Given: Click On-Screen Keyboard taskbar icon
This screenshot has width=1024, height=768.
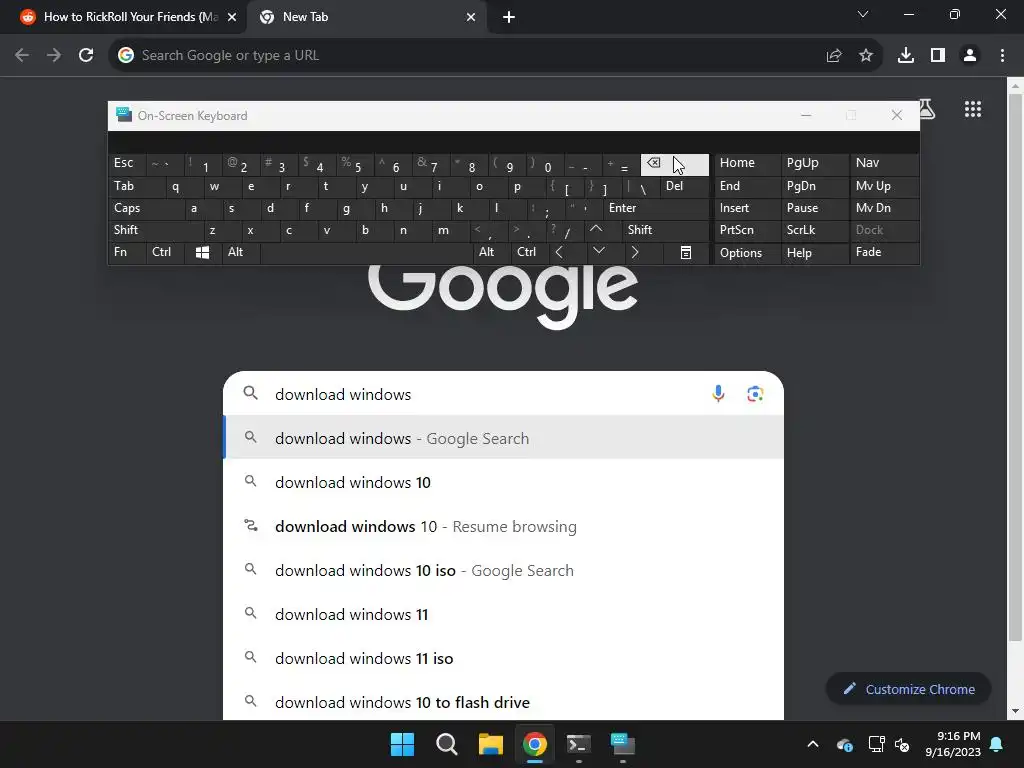Looking at the screenshot, I should (x=622, y=744).
